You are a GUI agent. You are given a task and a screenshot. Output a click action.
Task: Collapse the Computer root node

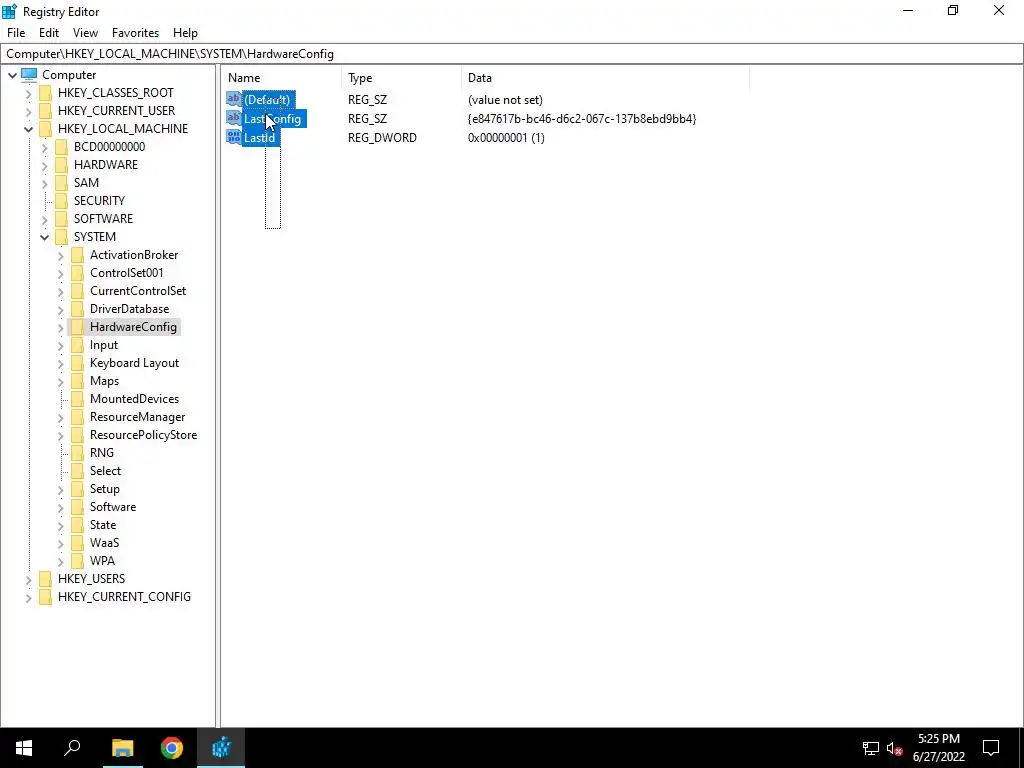tap(12, 75)
